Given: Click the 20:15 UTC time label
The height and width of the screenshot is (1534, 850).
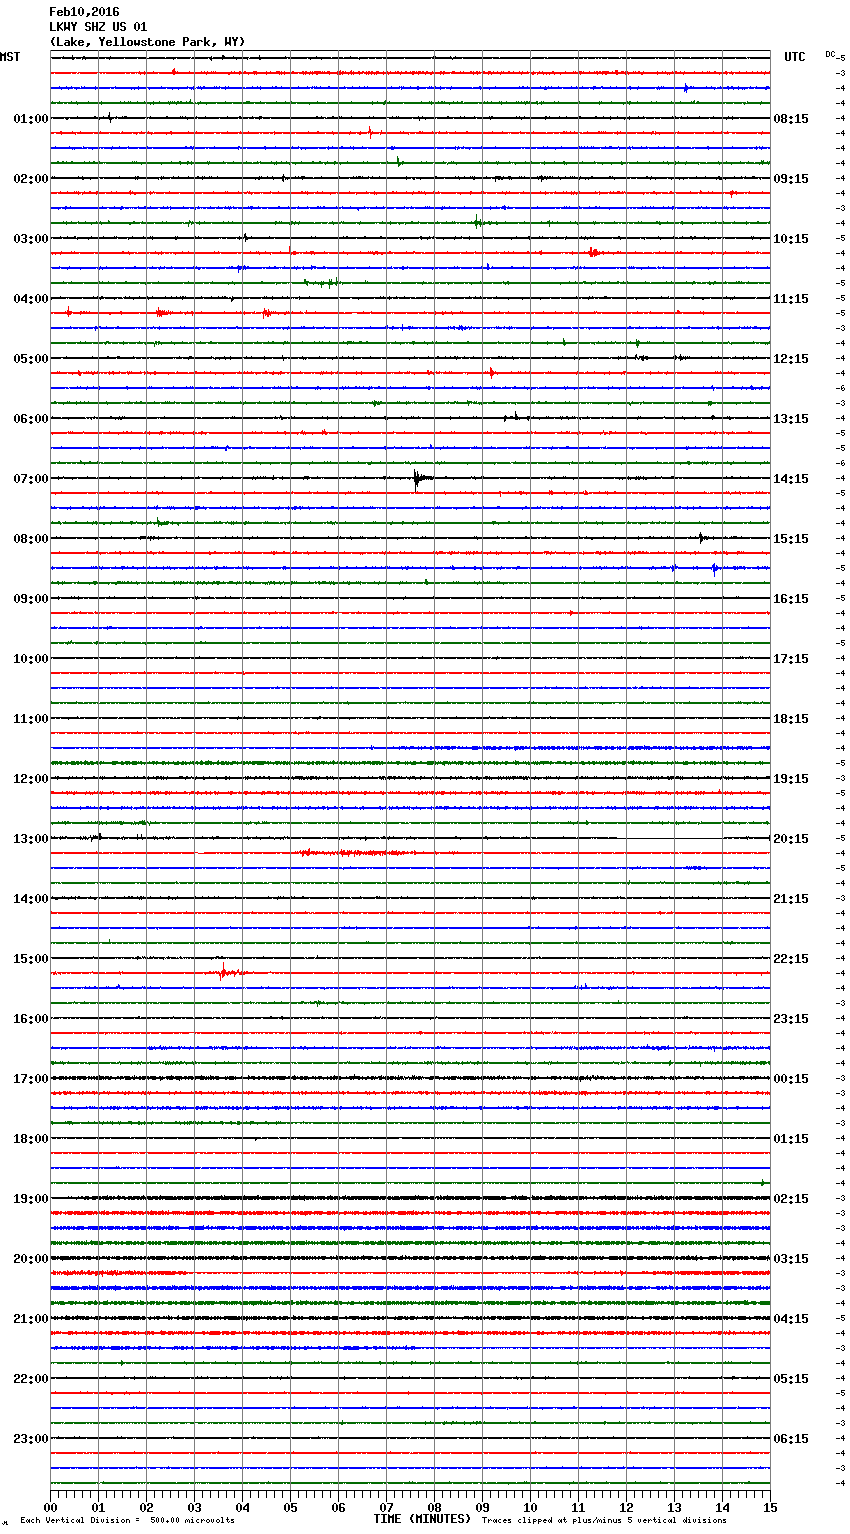Looking at the screenshot, I should click(791, 839).
